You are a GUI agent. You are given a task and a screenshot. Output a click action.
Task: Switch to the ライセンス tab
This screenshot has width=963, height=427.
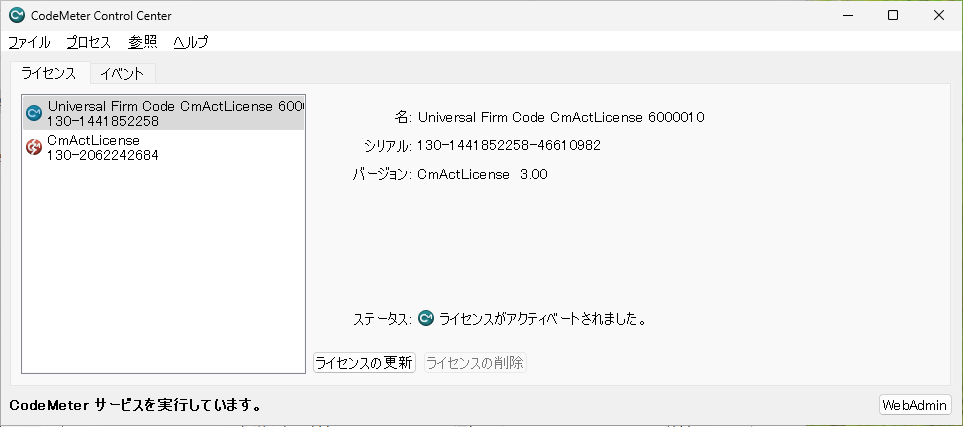tap(49, 73)
